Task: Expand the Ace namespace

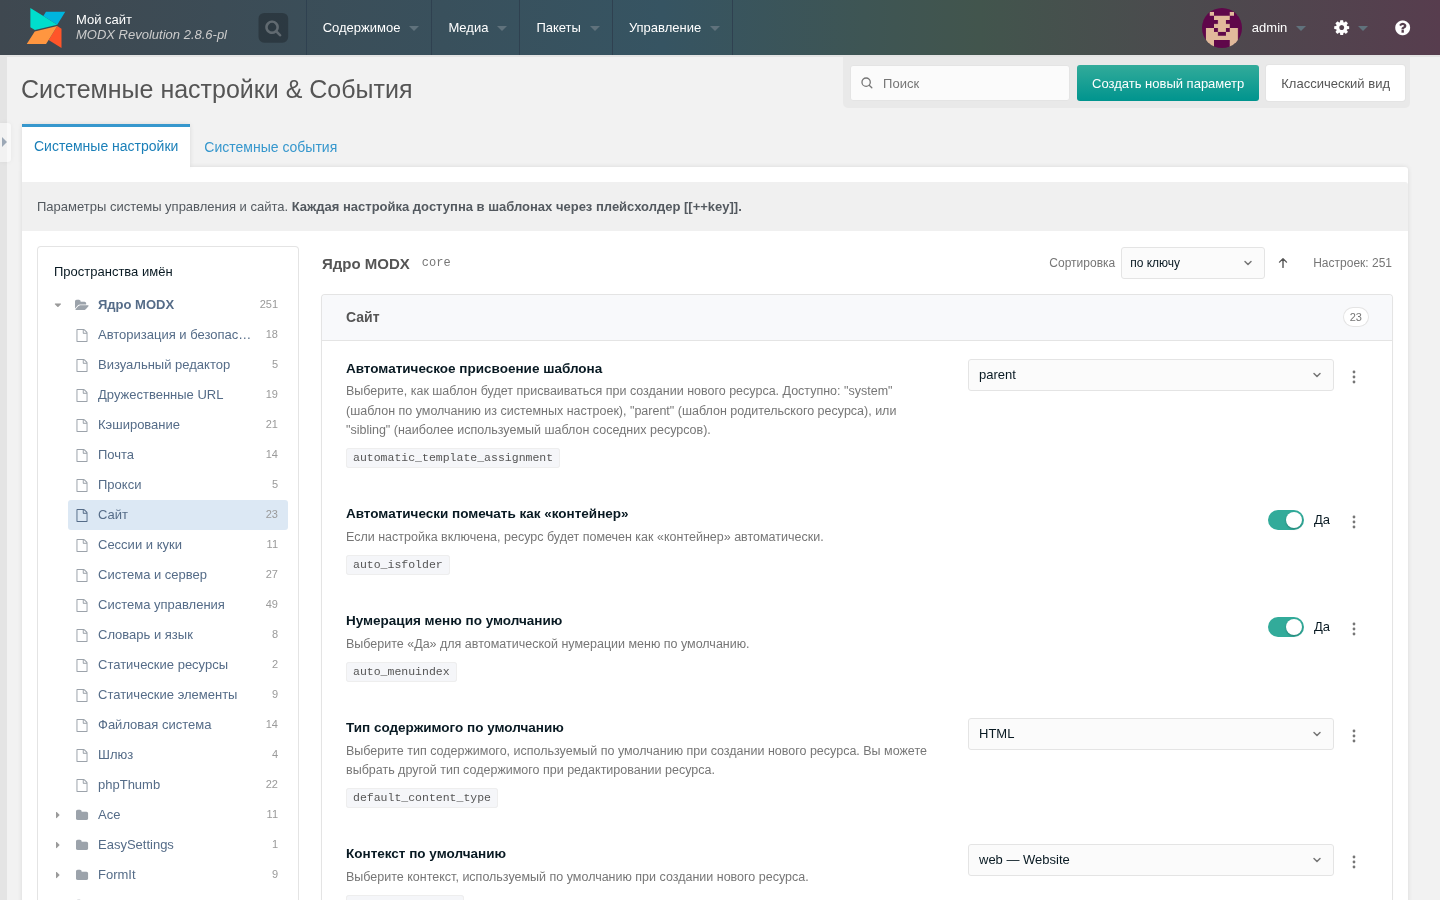Action: click(x=58, y=815)
